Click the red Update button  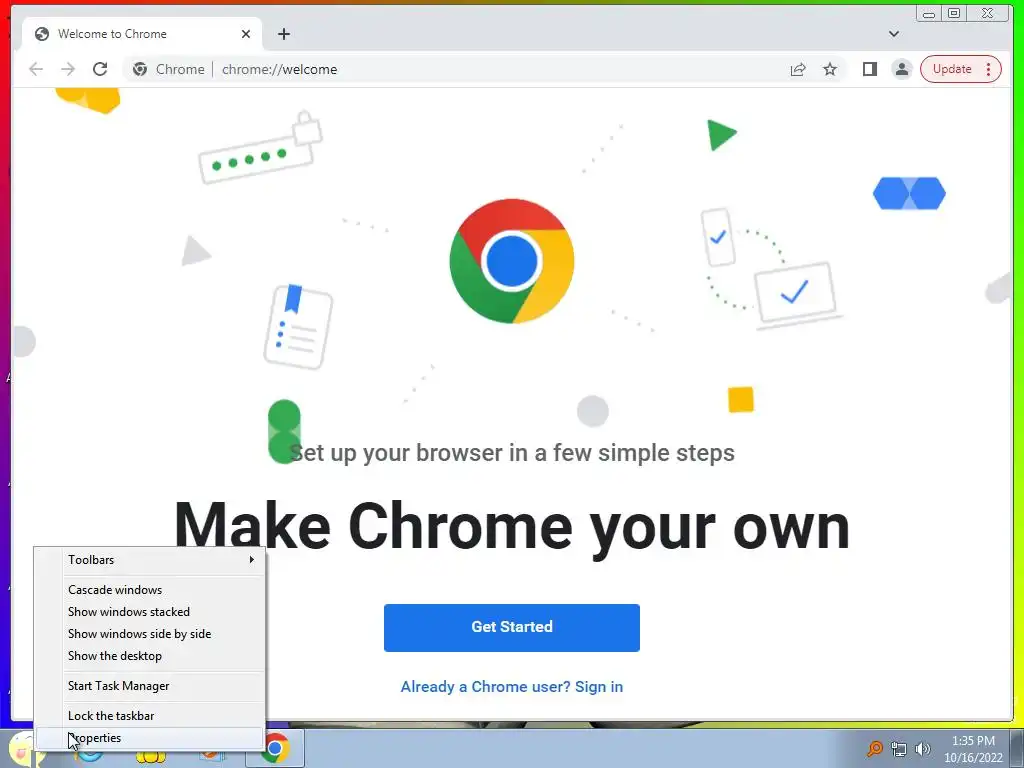pyautogui.click(x=961, y=69)
